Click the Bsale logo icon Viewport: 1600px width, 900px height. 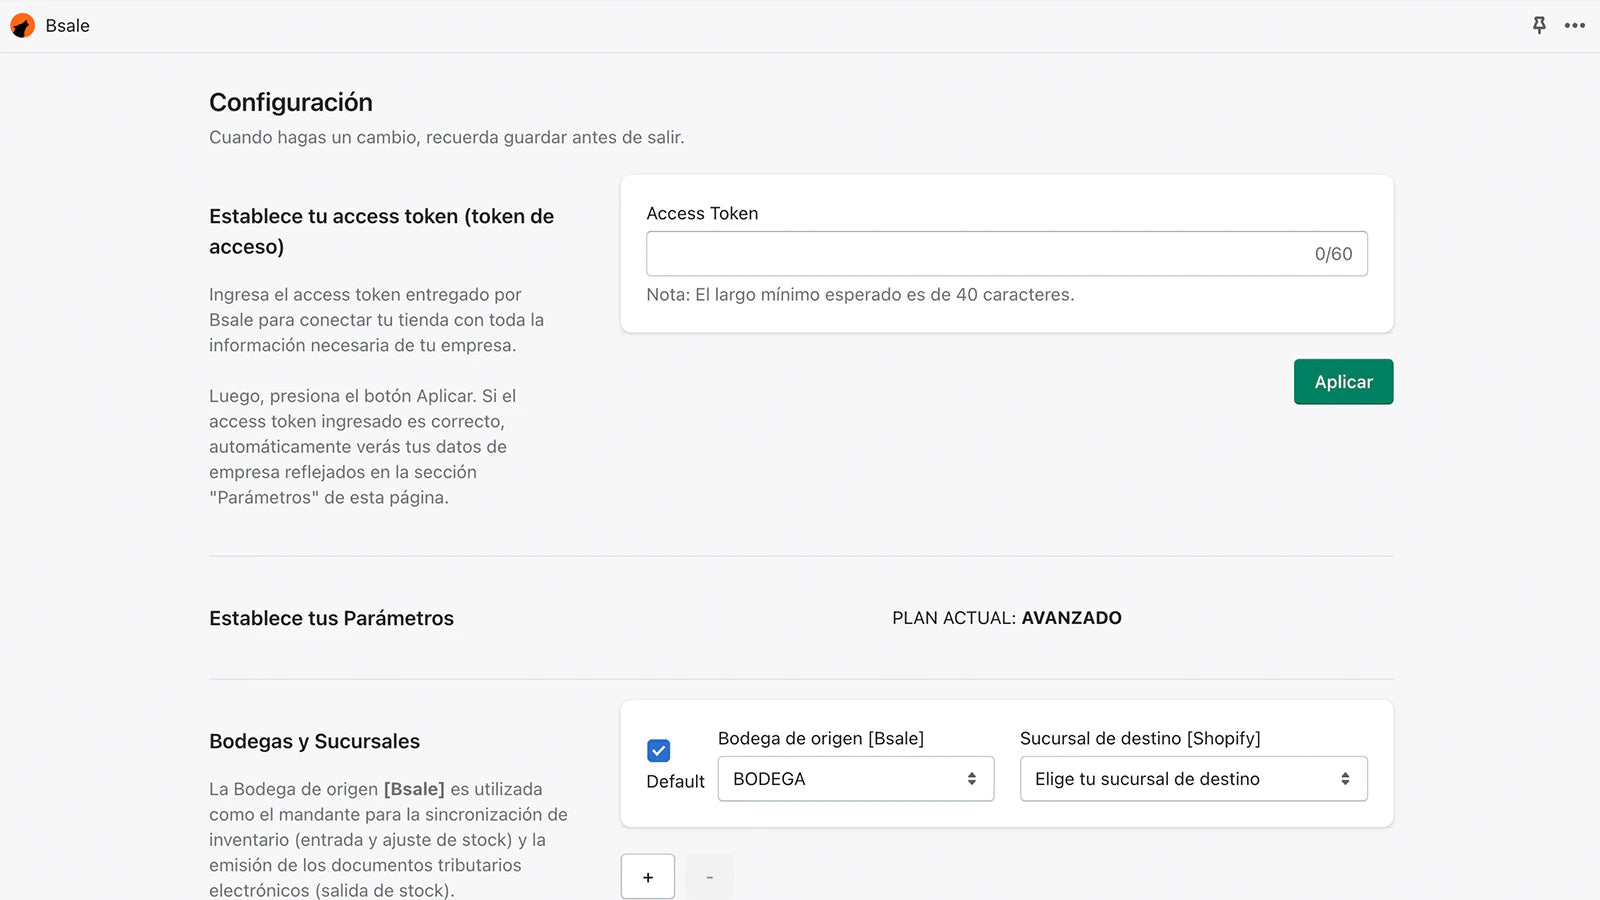22,25
